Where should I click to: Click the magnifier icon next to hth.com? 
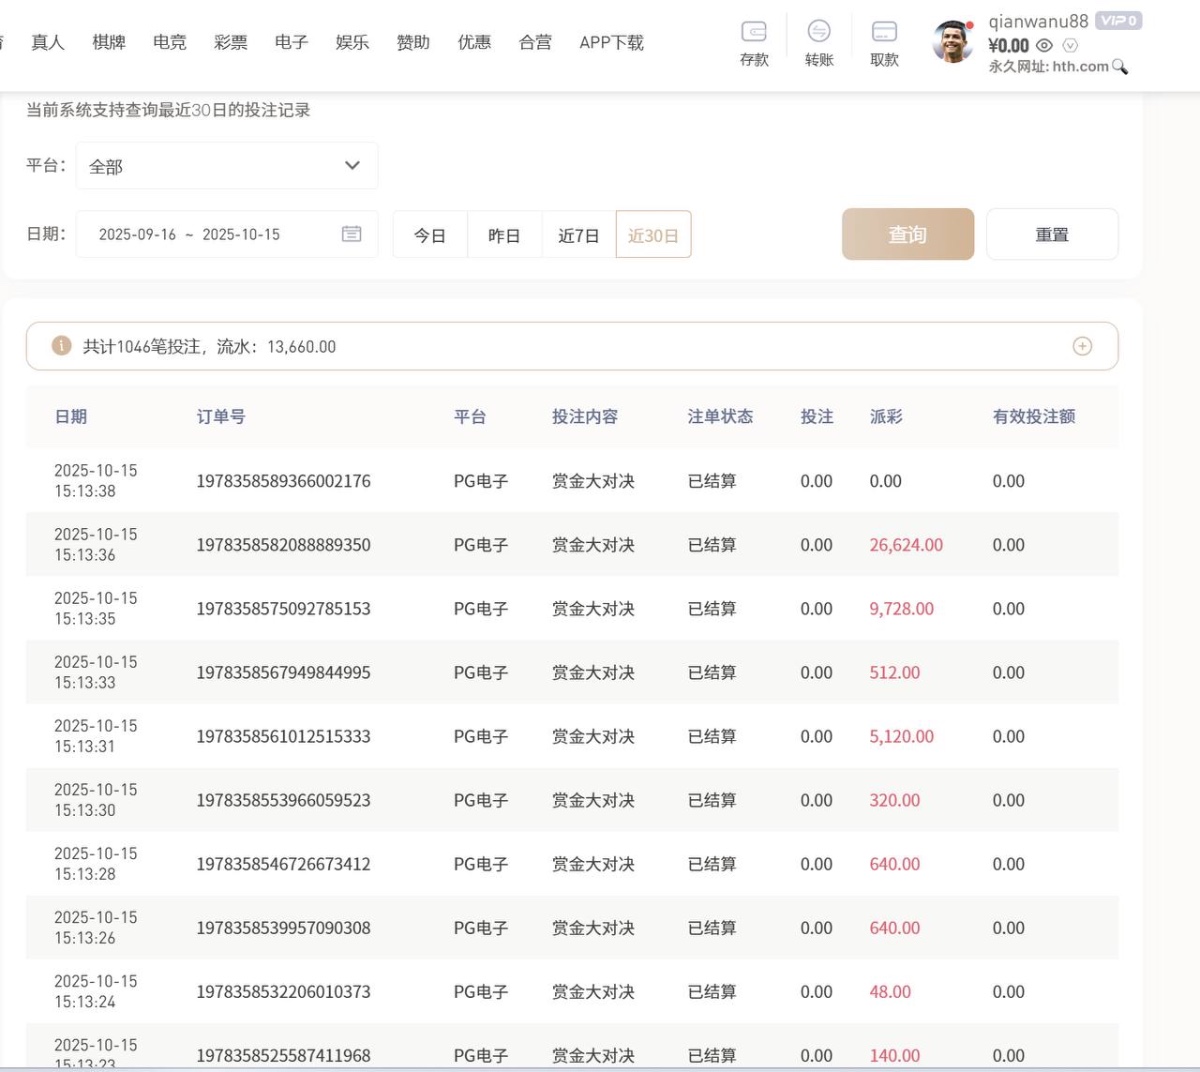(1120, 68)
